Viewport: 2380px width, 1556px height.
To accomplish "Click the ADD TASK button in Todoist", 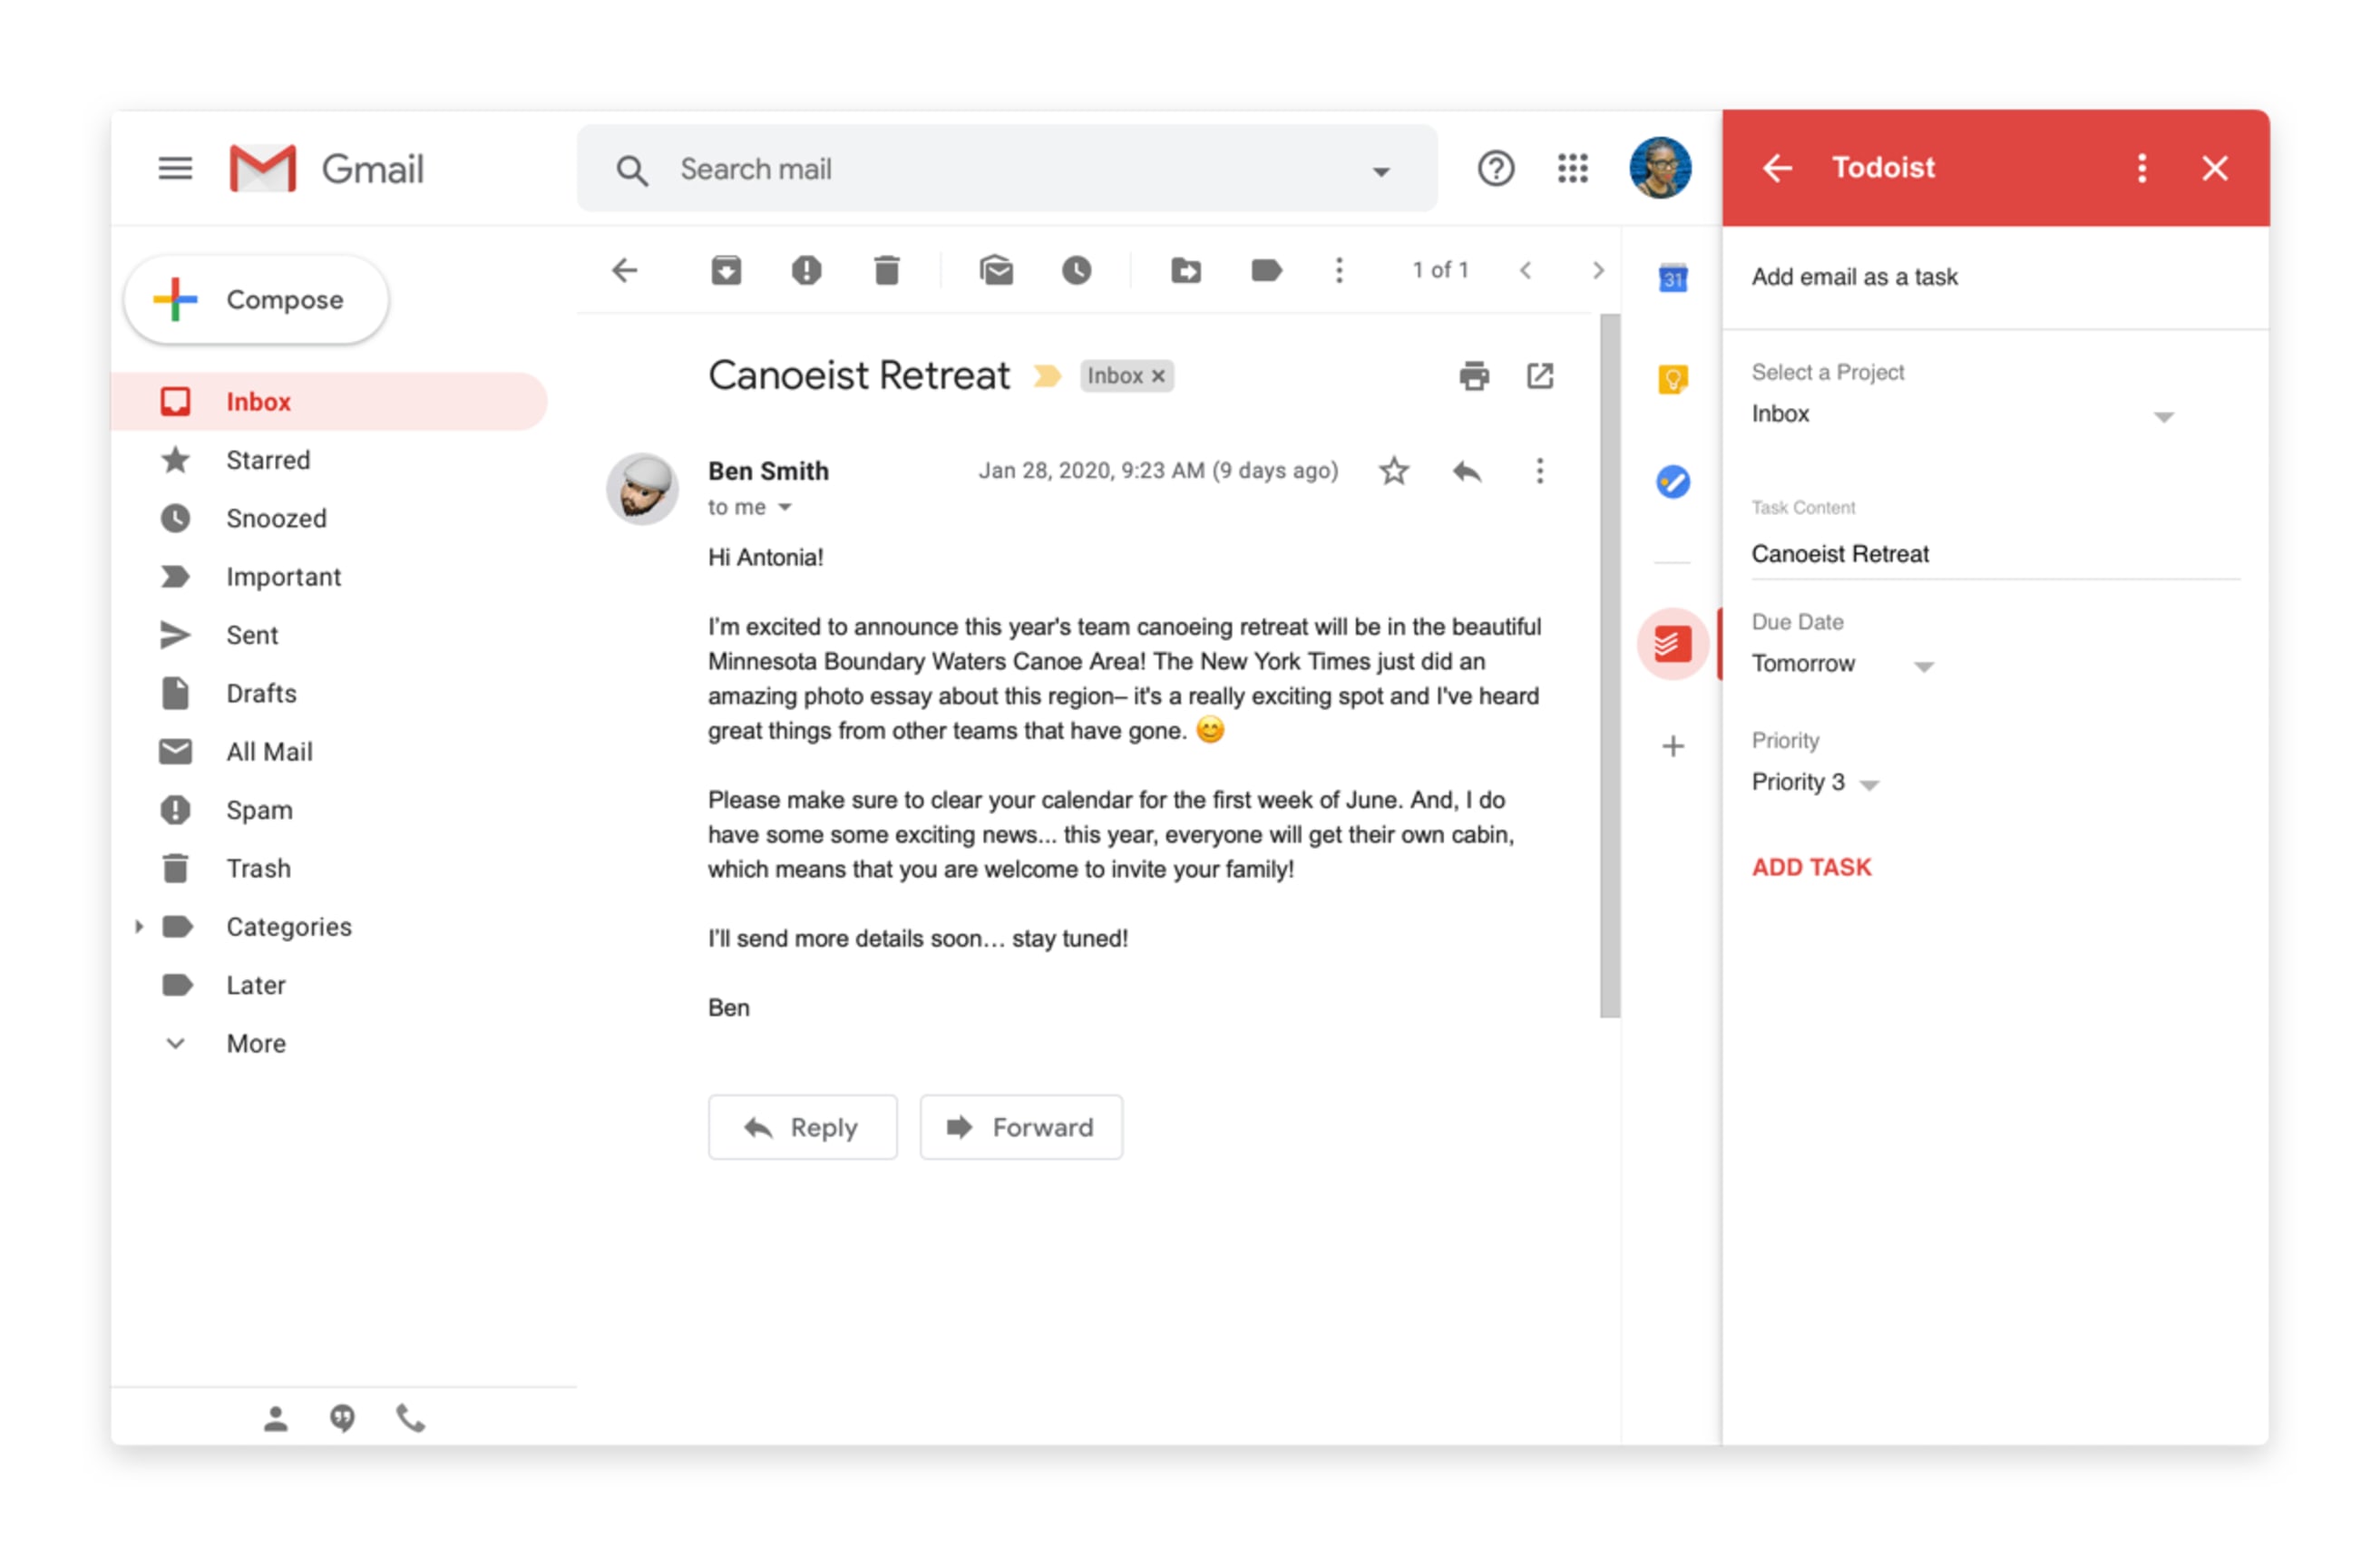I will [x=1812, y=867].
